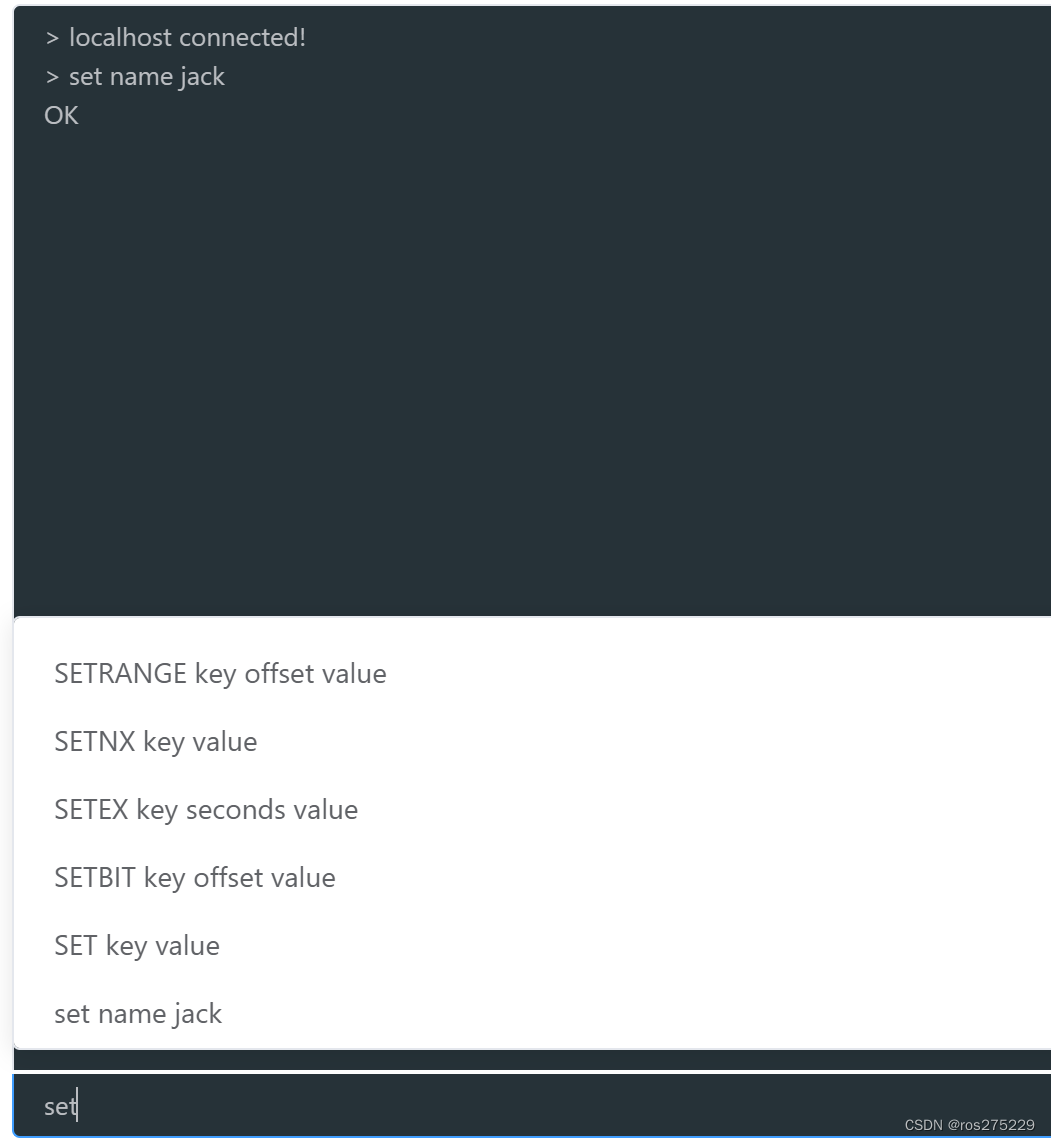Choose the SET key value completion
The image size is (1051, 1141).
pyautogui.click(x=137, y=946)
